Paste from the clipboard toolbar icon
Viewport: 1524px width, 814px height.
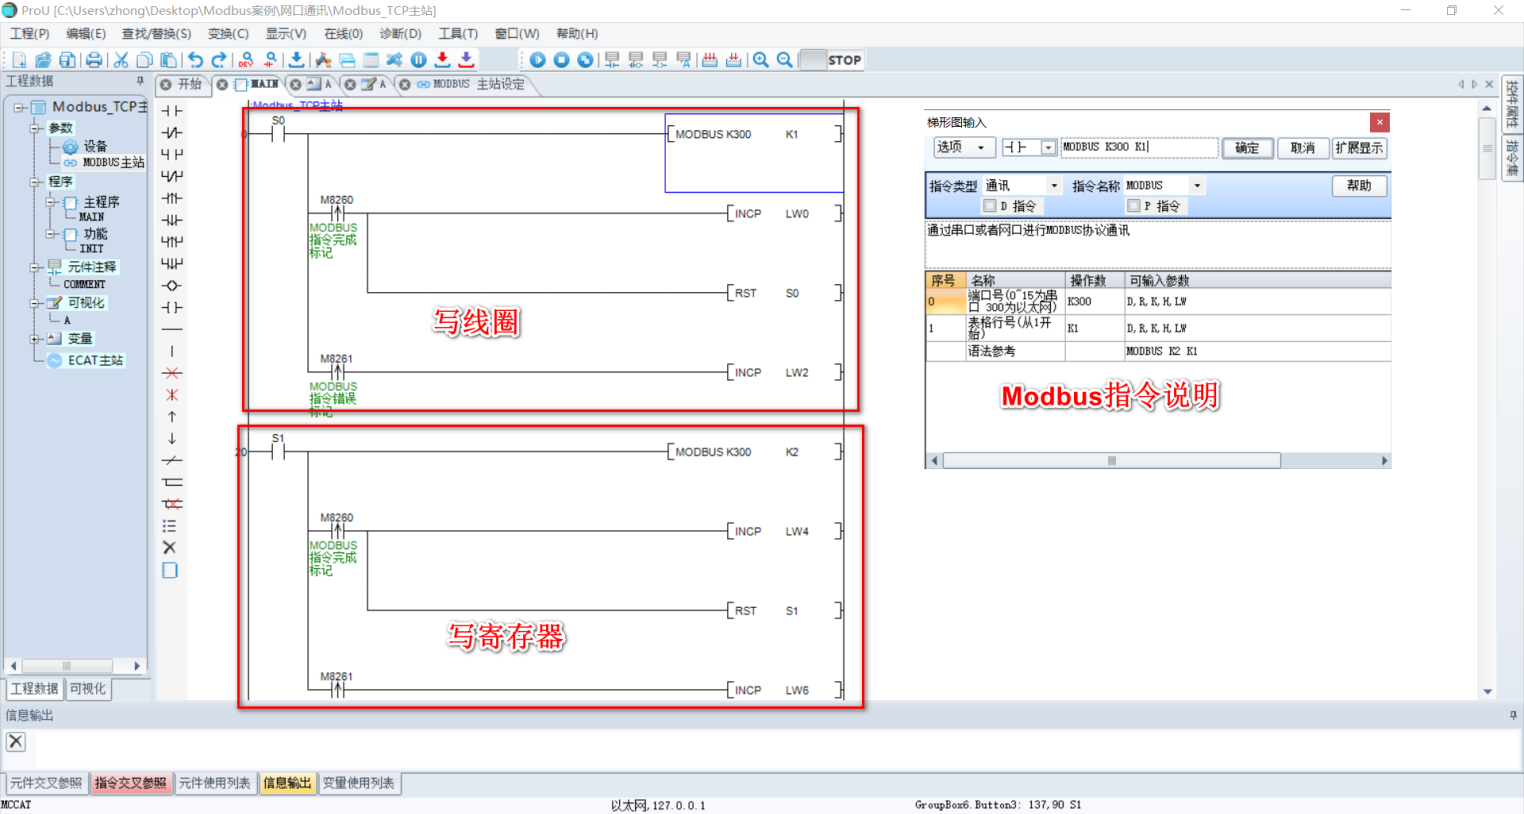(x=169, y=60)
